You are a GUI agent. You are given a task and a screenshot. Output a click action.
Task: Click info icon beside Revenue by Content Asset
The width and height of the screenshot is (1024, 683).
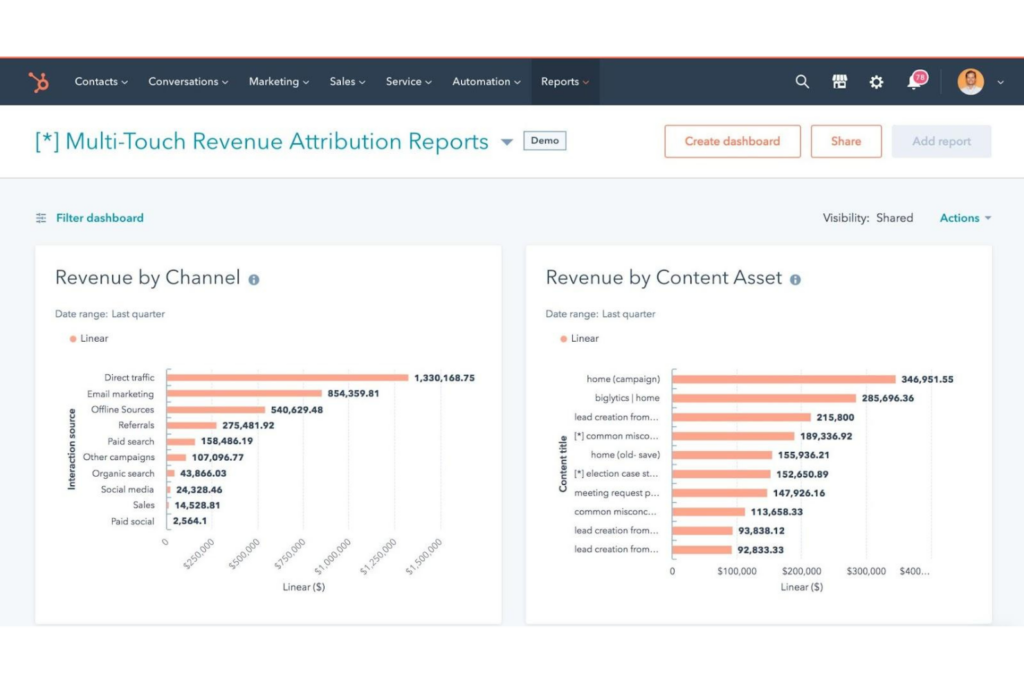795,279
